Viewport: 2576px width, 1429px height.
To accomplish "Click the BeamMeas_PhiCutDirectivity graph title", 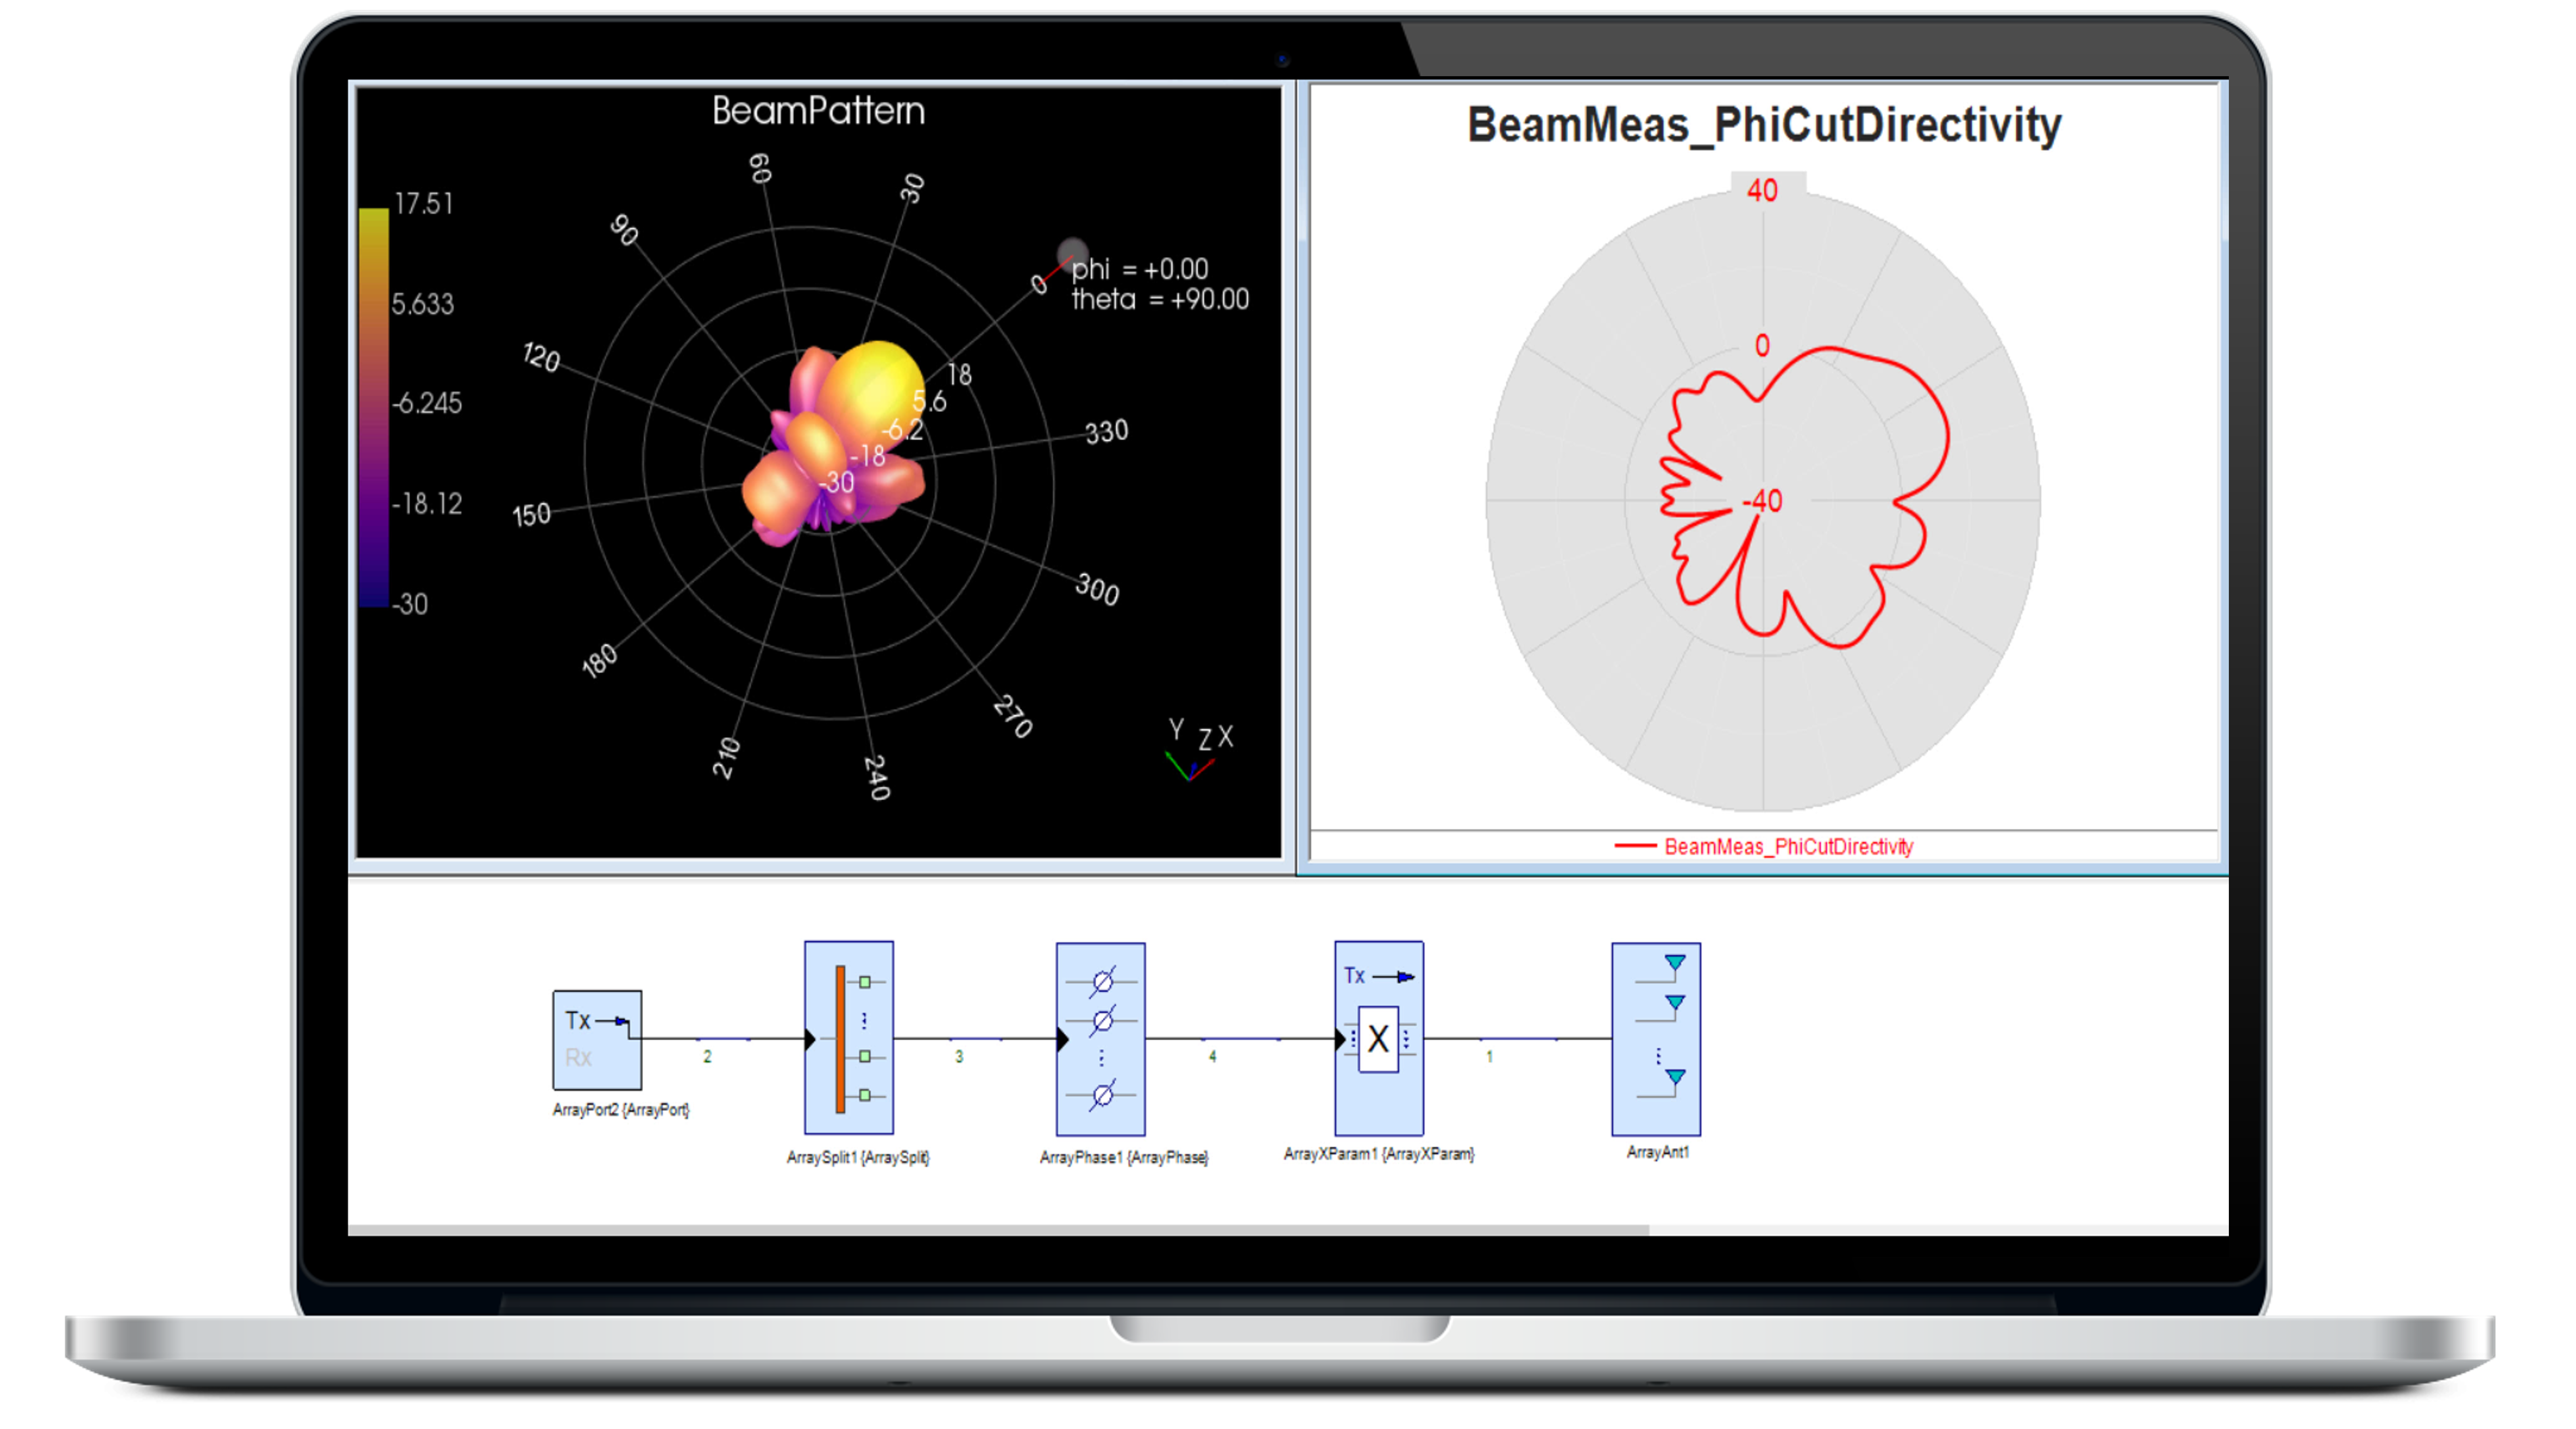I will click(1763, 125).
